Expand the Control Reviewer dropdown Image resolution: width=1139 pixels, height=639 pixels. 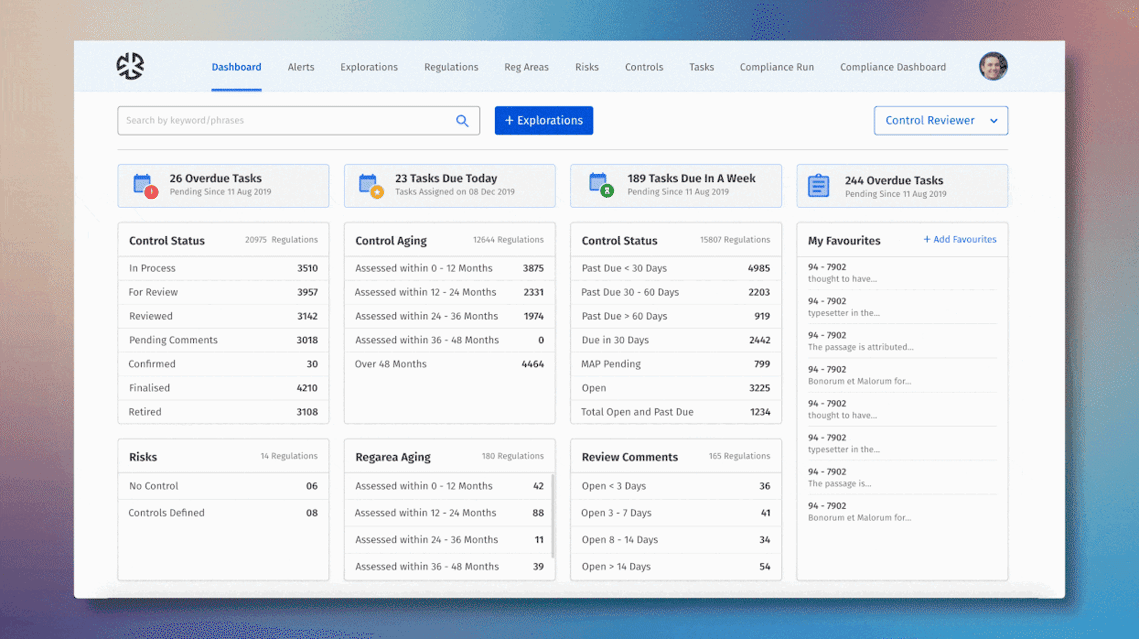(941, 121)
